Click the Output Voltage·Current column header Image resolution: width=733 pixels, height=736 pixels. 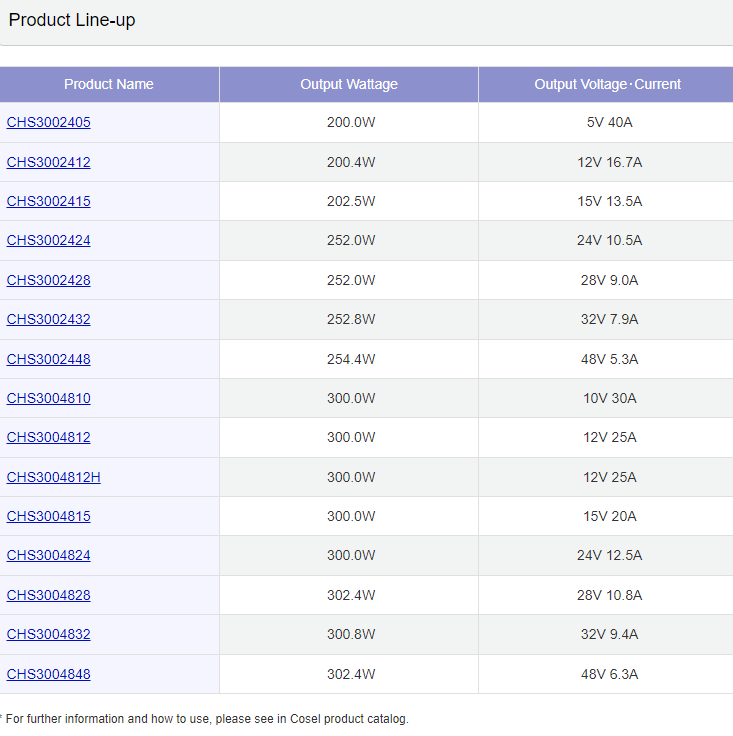[x=607, y=84]
